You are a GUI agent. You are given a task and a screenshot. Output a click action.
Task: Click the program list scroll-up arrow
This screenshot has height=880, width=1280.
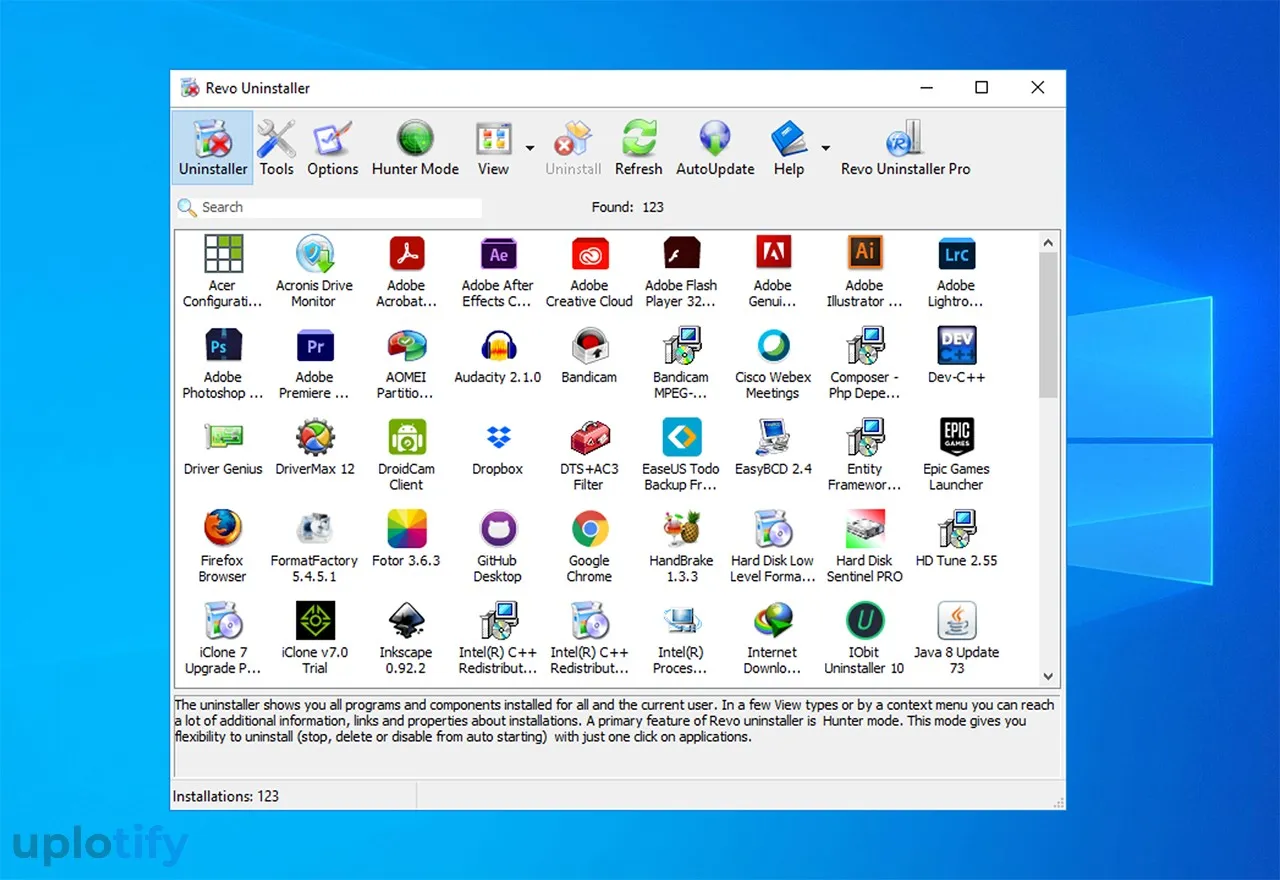click(x=1049, y=242)
